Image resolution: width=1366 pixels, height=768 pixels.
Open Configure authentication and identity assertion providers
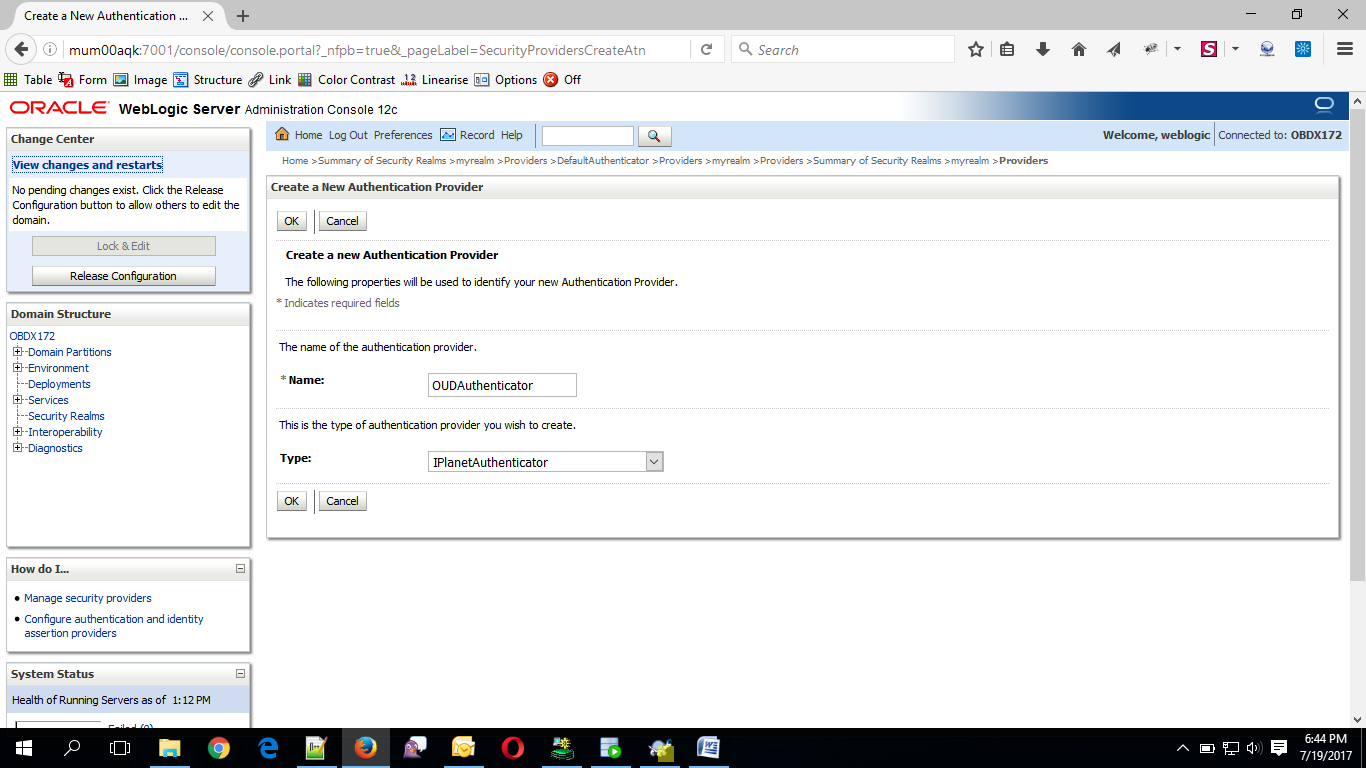point(114,626)
